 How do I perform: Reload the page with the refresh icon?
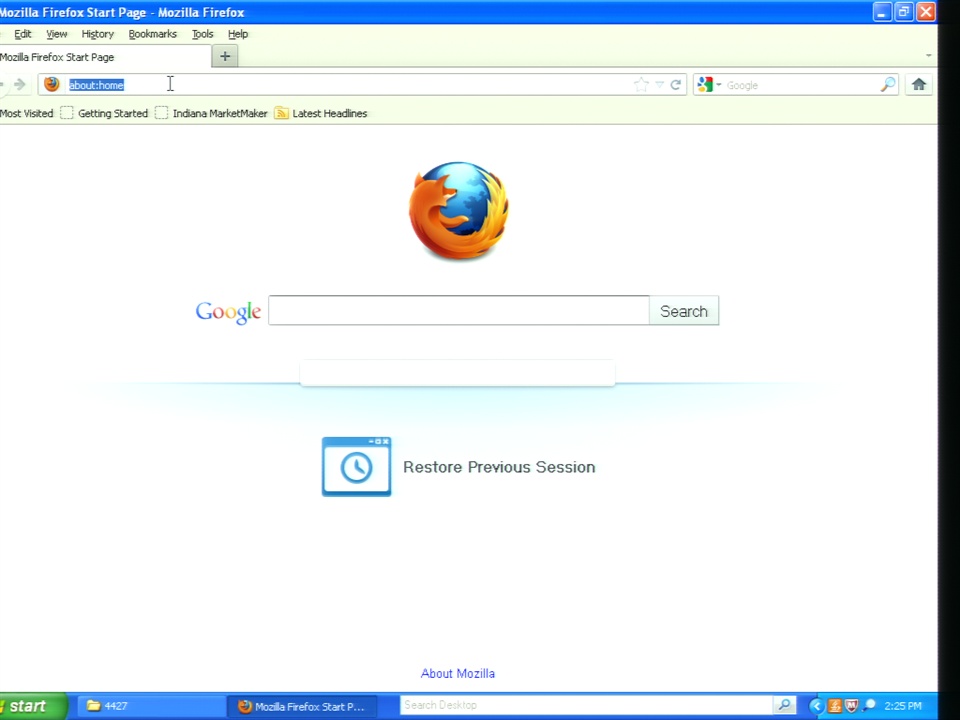point(675,84)
